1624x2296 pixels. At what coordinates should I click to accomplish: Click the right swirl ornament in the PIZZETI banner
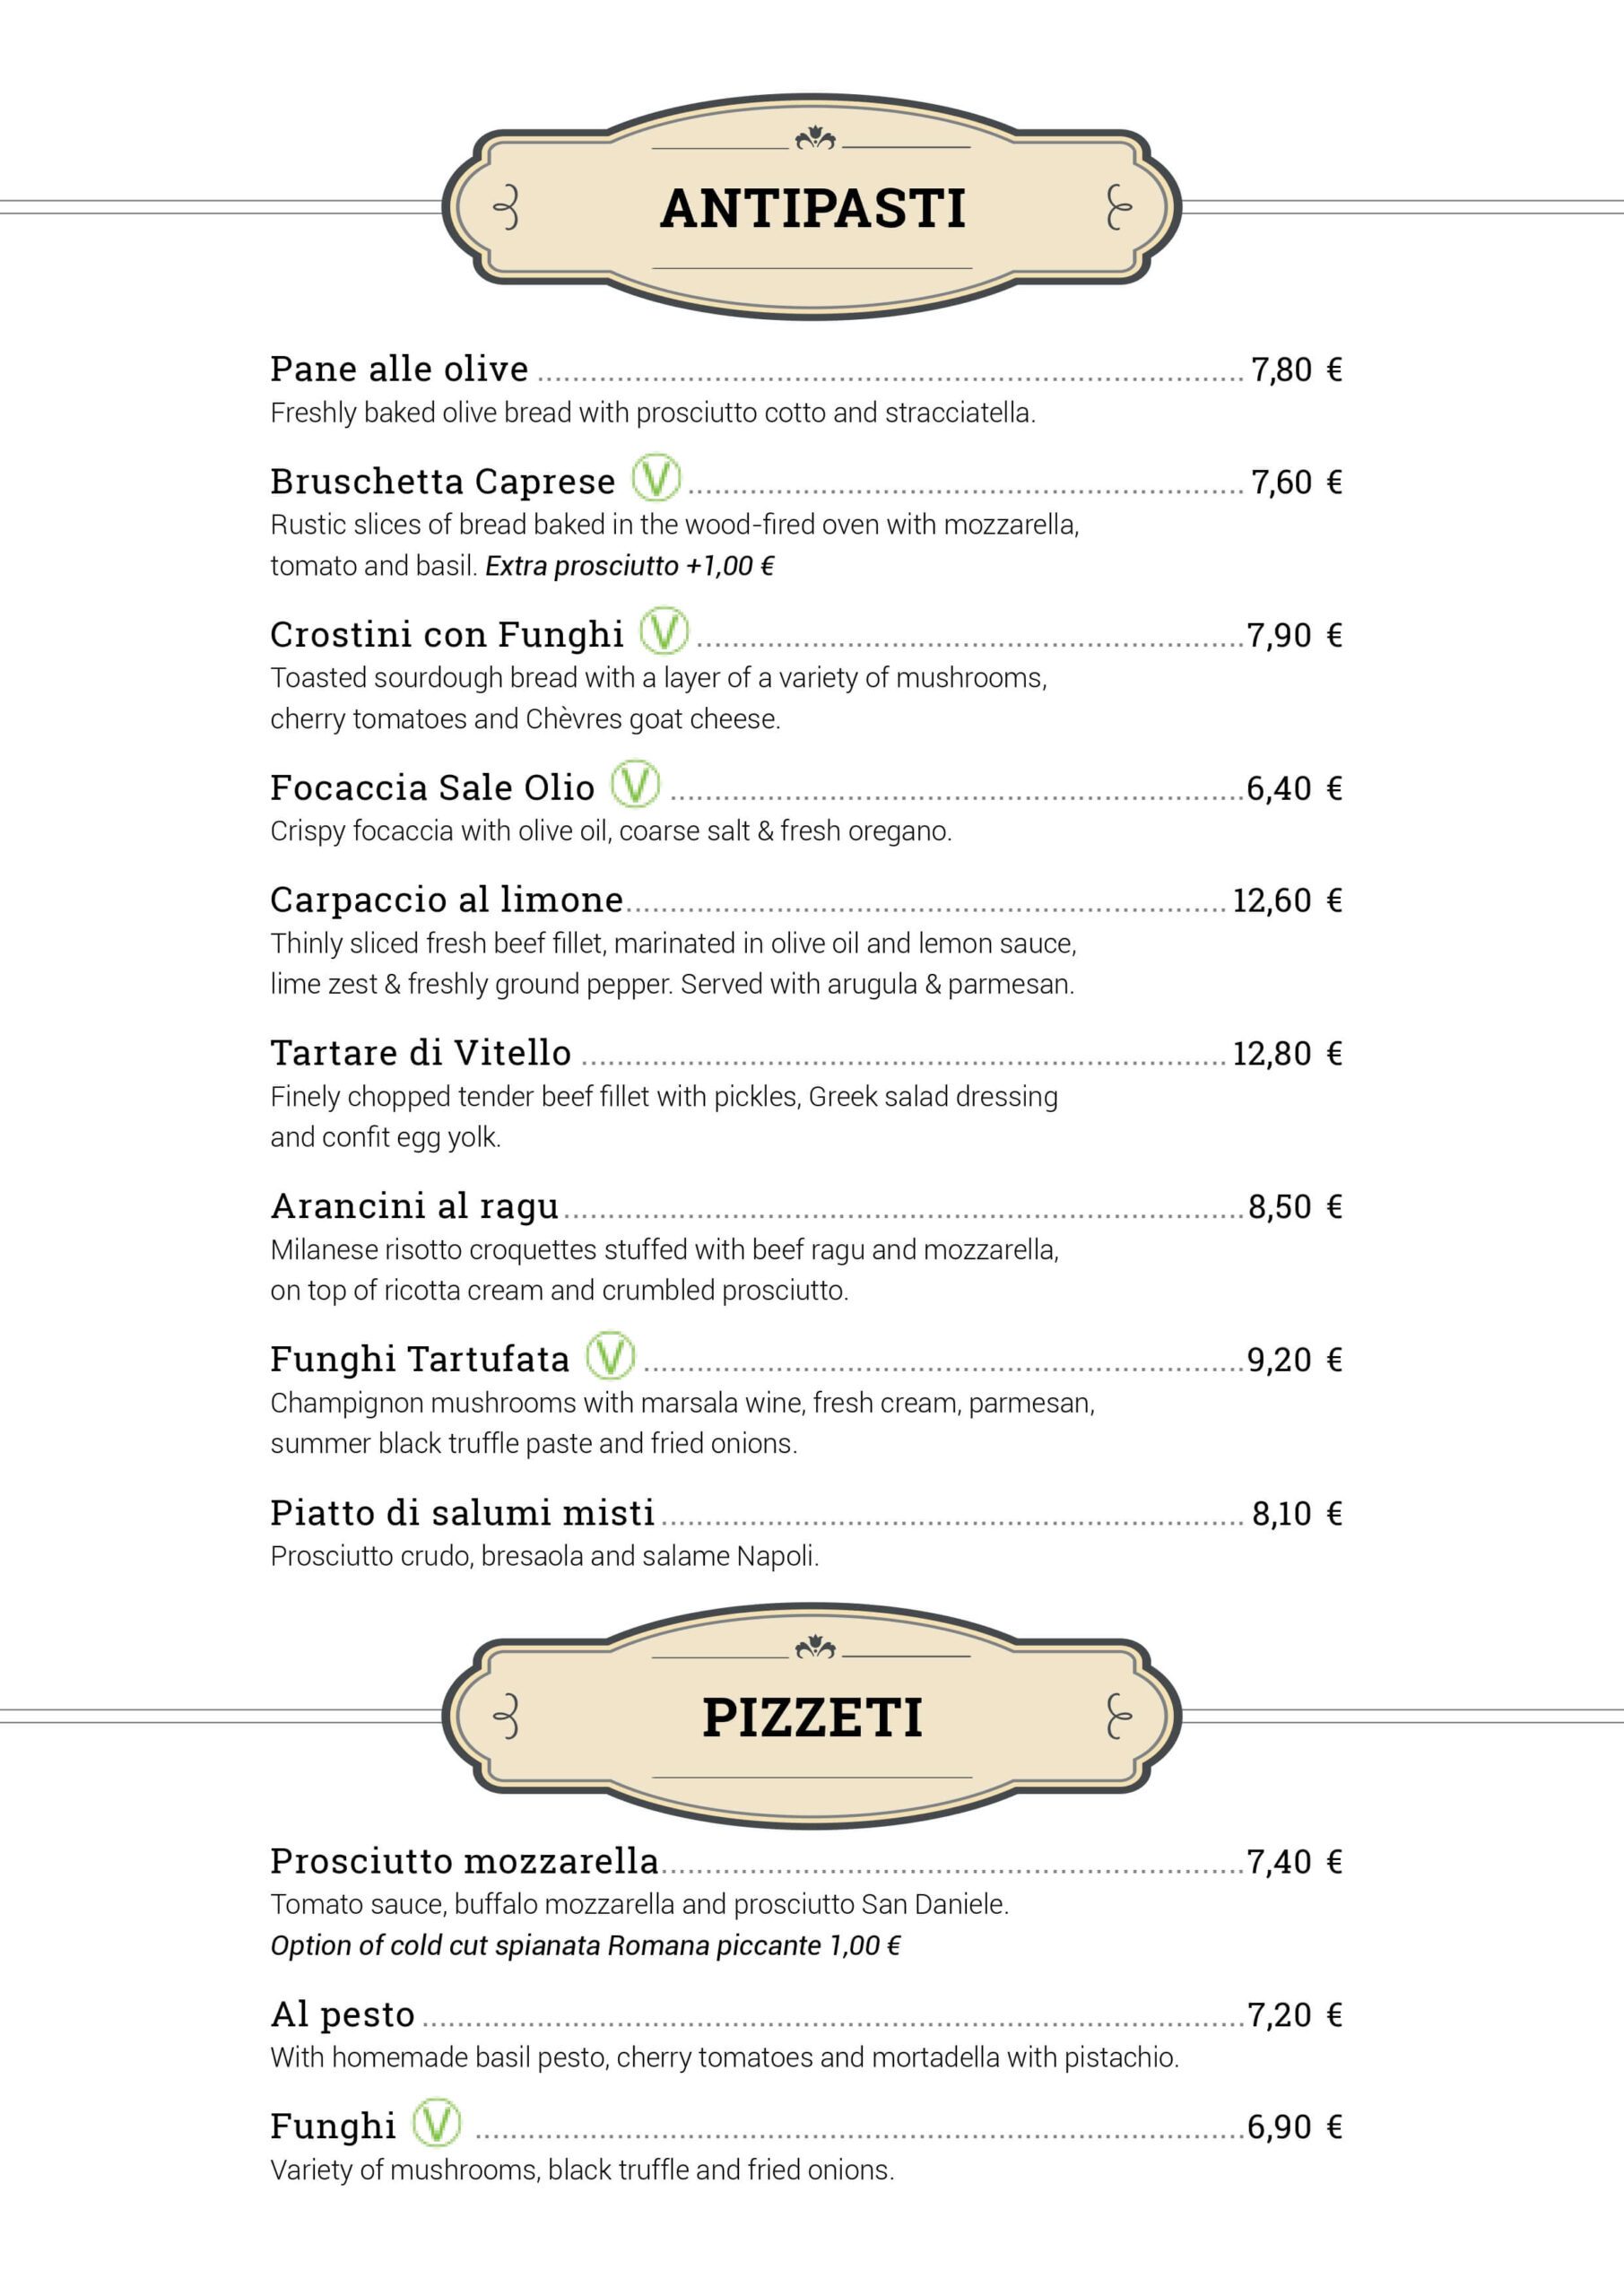[x=1118, y=1716]
